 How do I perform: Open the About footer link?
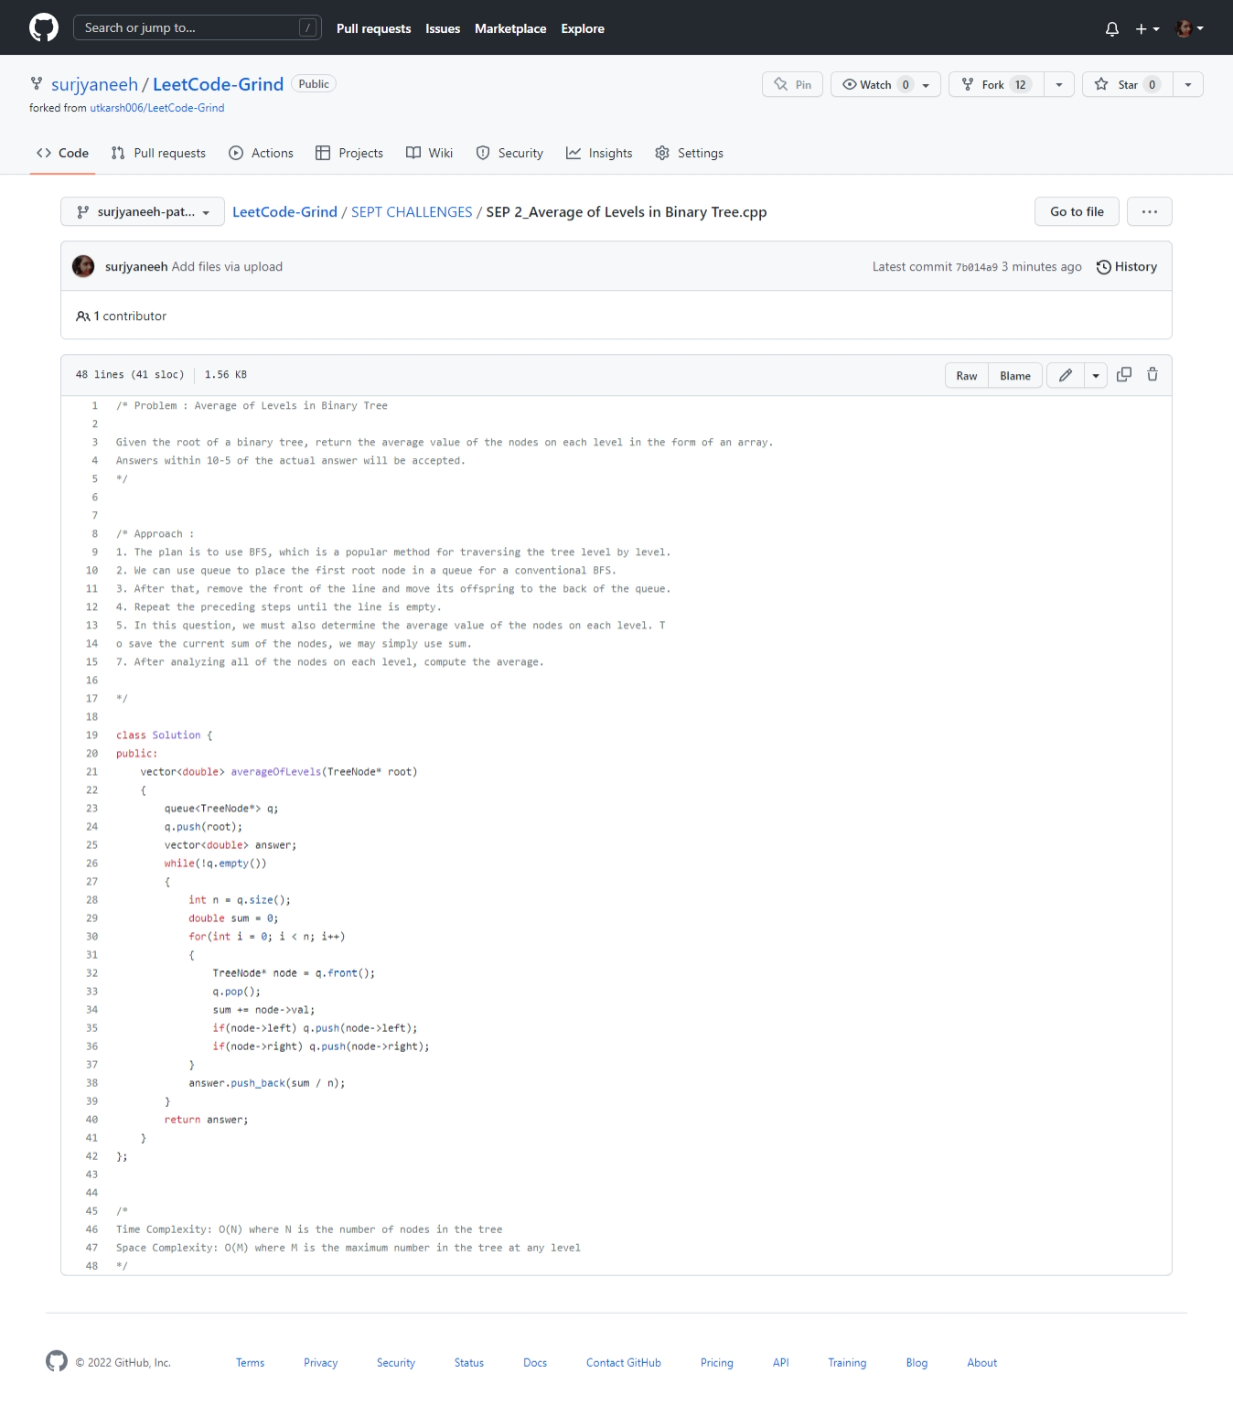pyautogui.click(x=982, y=1363)
